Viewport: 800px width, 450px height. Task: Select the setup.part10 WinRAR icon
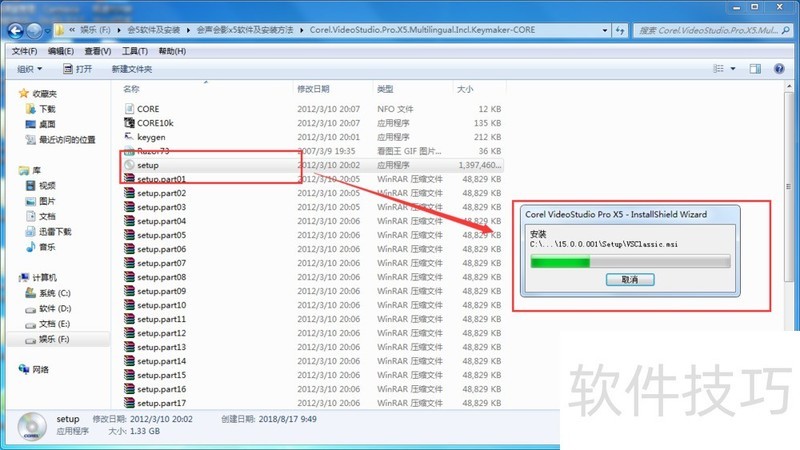[129, 305]
